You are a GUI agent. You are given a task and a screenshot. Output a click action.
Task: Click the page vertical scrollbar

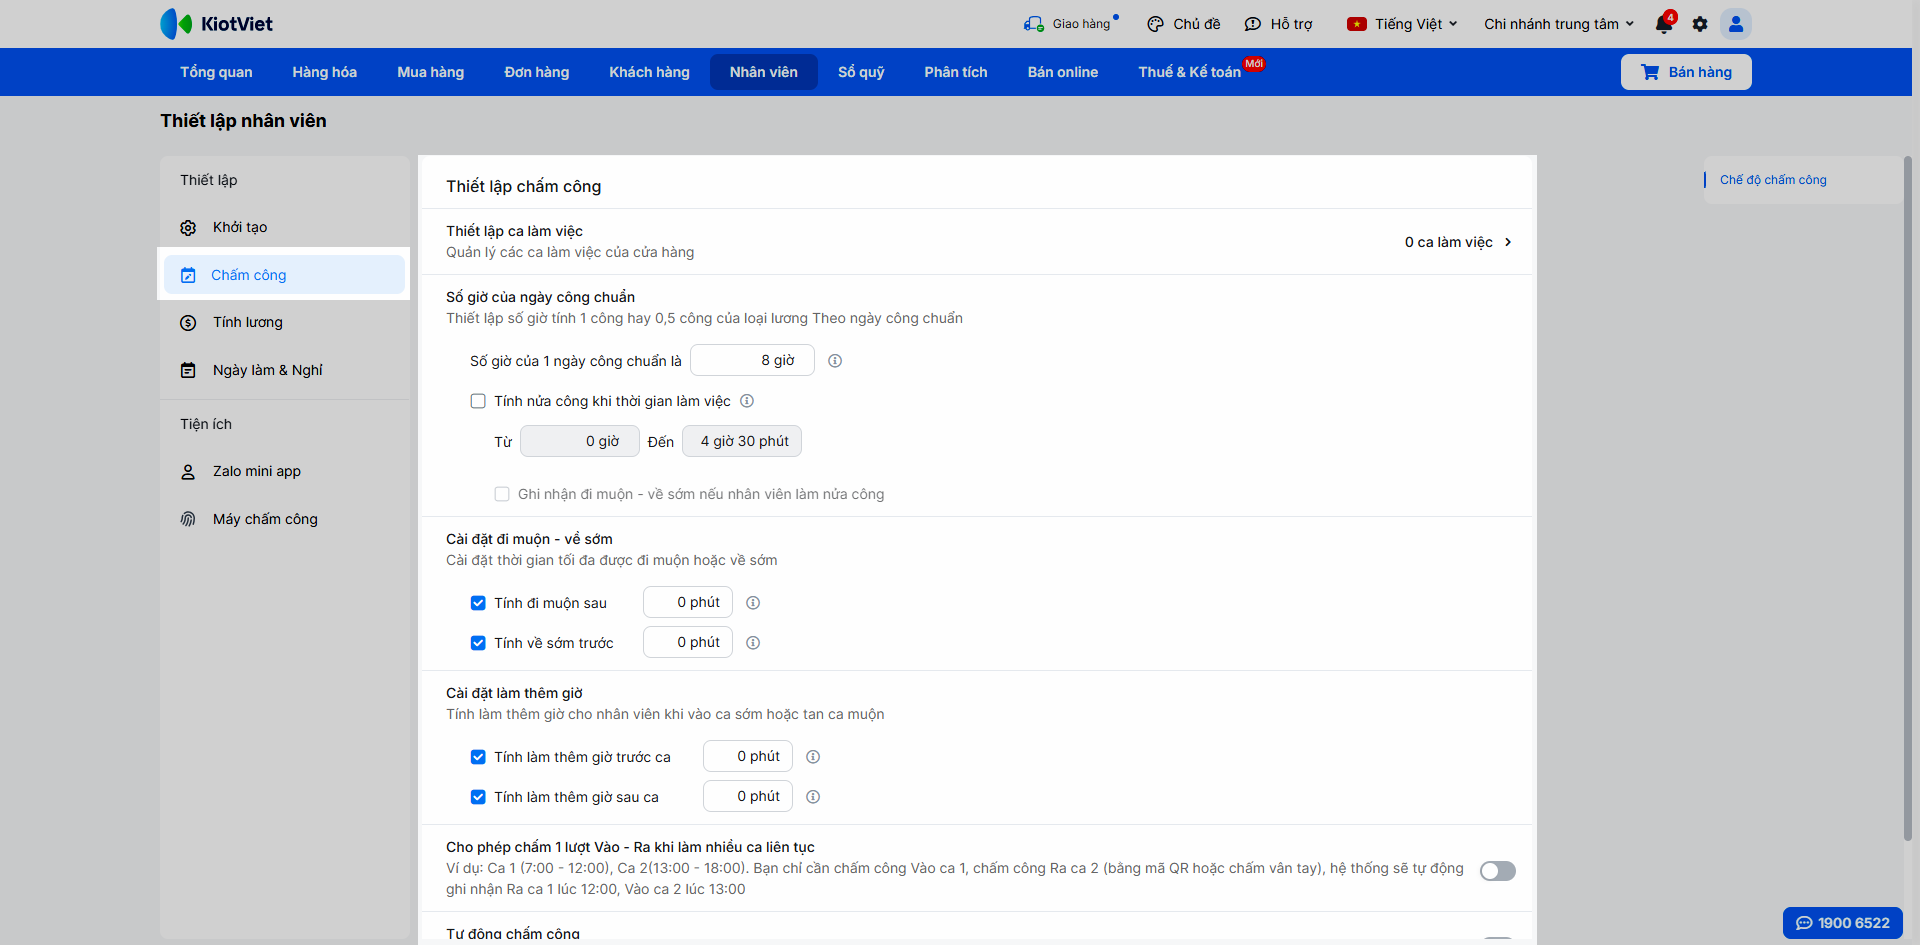[x=1908, y=497]
